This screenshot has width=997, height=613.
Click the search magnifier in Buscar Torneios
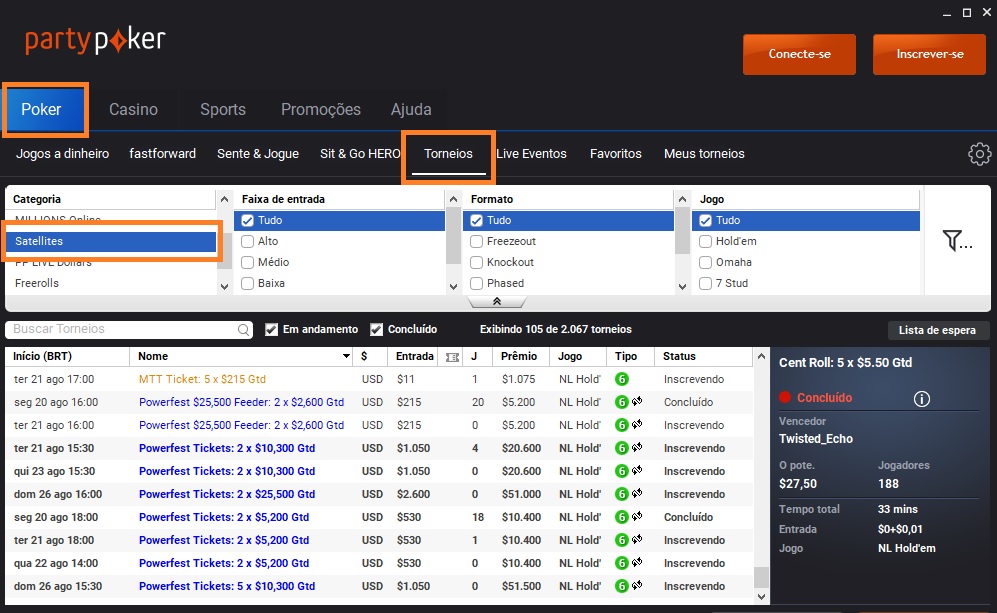click(244, 329)
